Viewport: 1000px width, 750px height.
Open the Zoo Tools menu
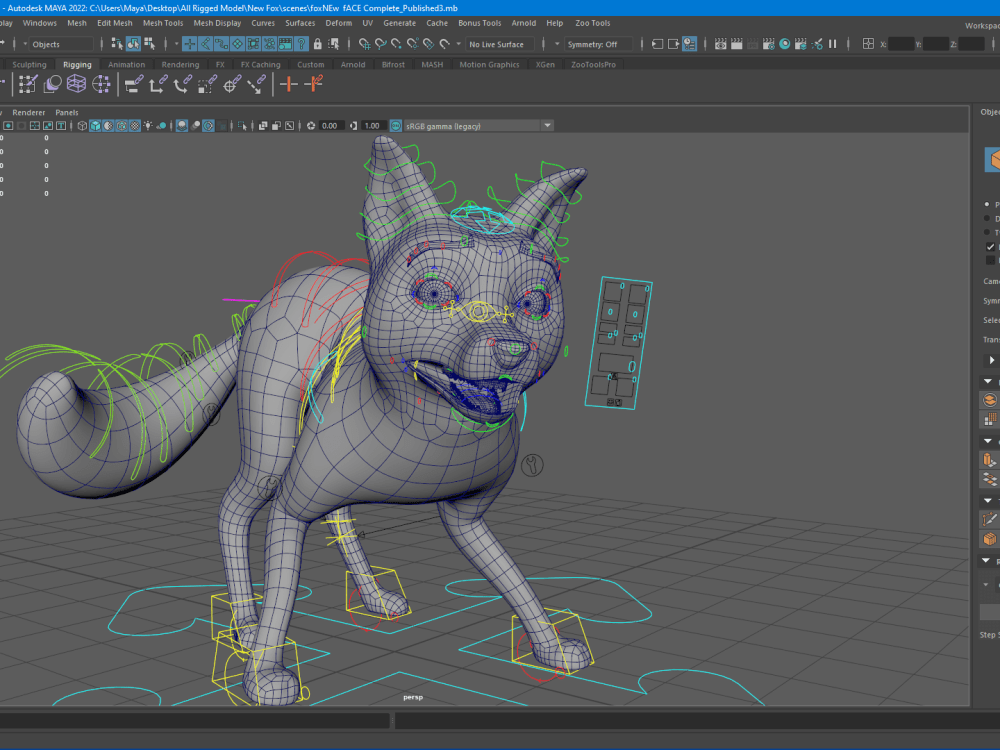click(x=592, y=22)
